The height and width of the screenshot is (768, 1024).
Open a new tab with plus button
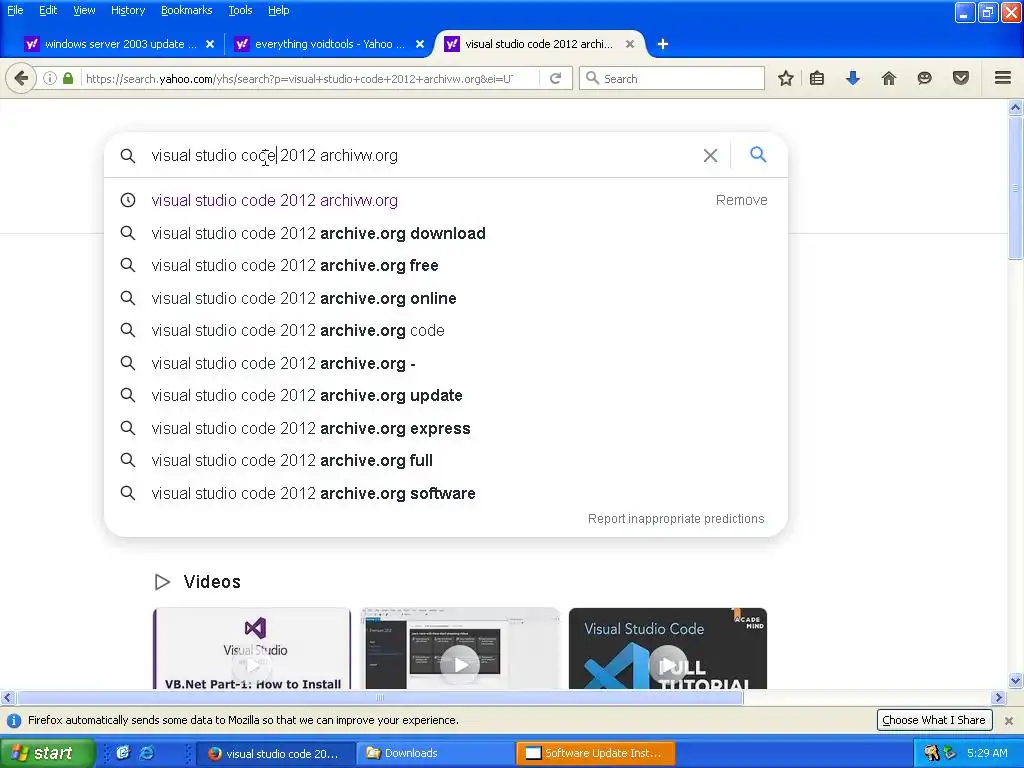663,44
